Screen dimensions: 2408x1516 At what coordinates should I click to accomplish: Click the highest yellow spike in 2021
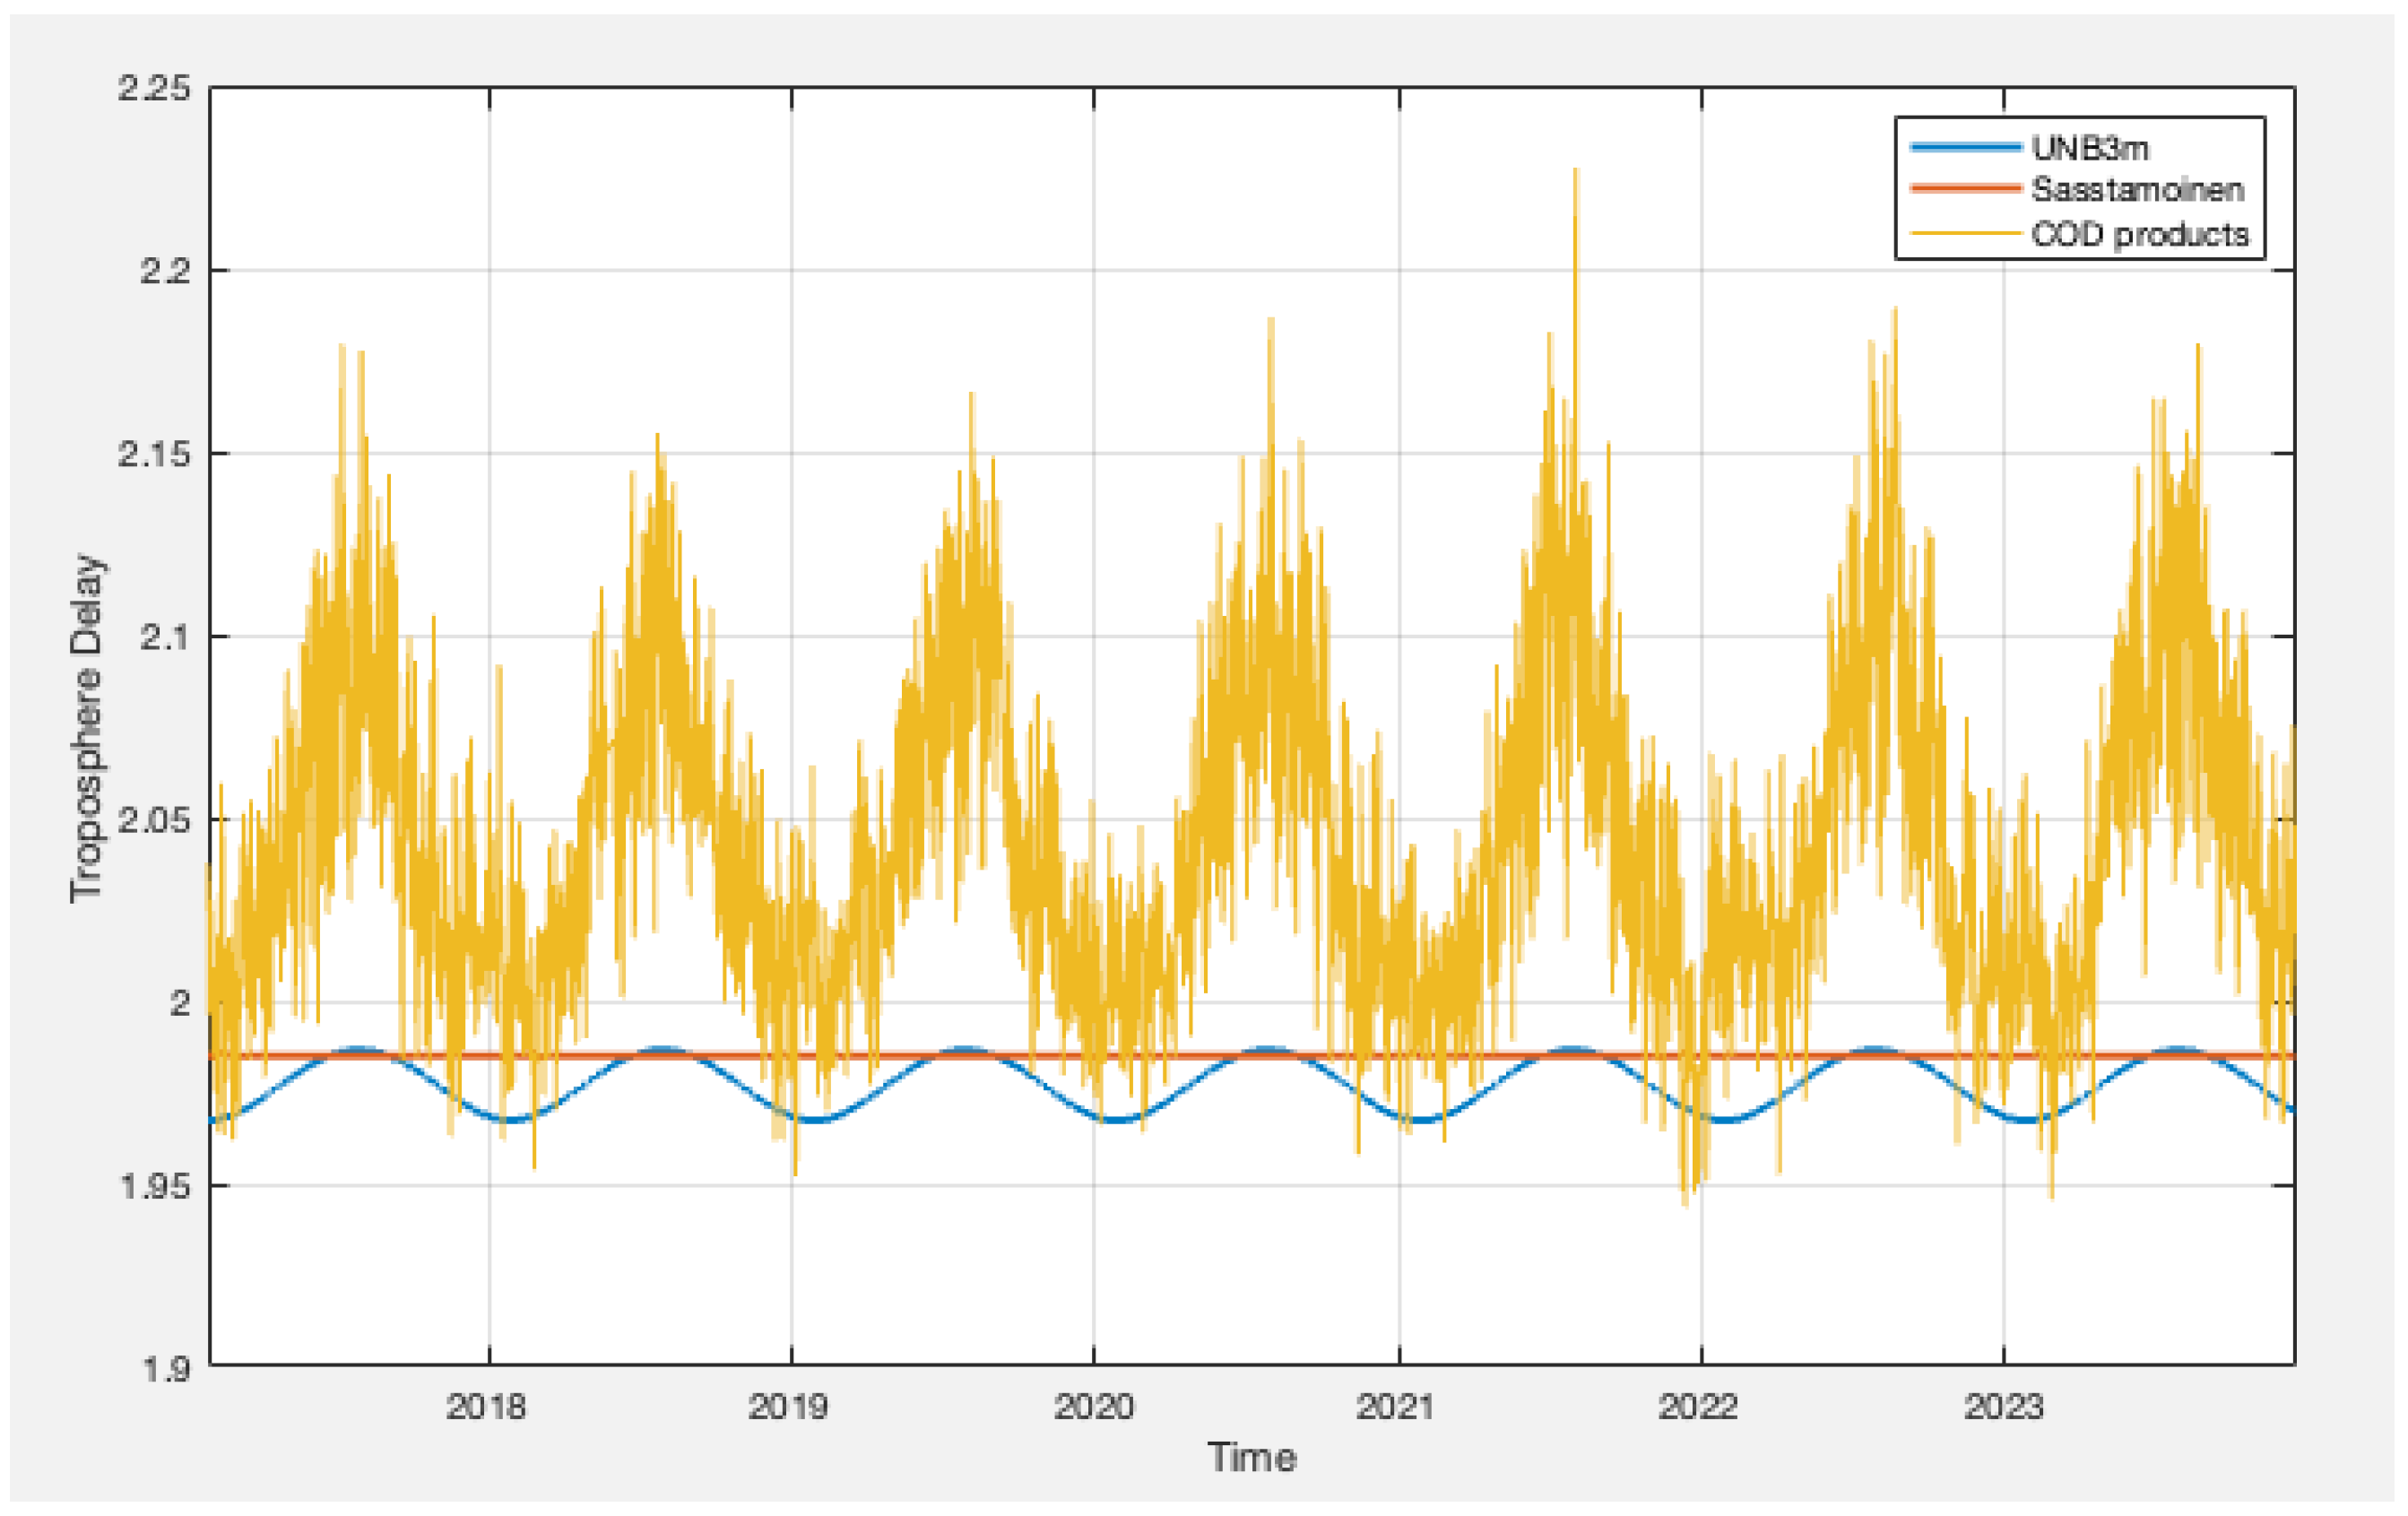1575,175
